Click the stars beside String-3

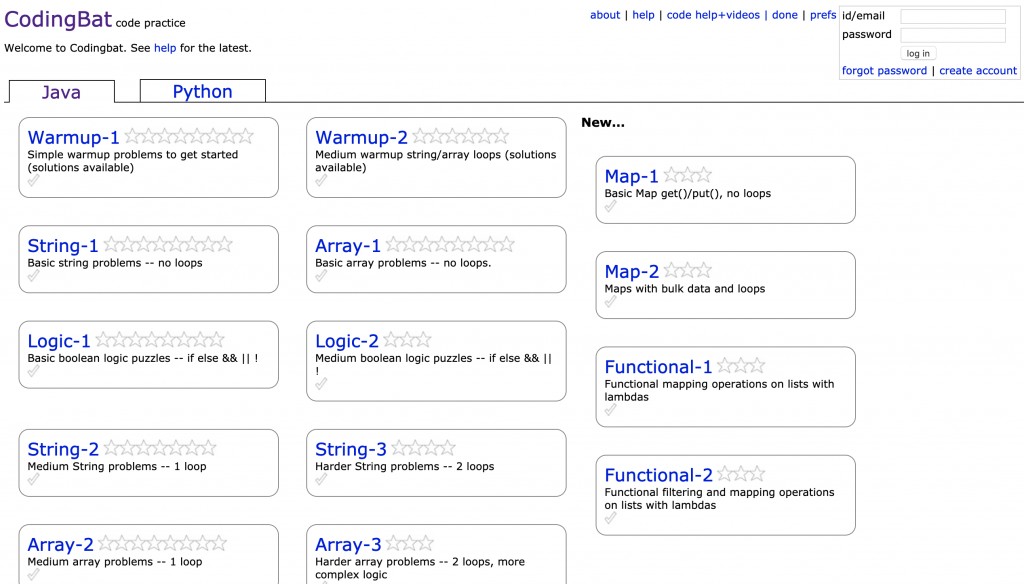coord(423,449)
